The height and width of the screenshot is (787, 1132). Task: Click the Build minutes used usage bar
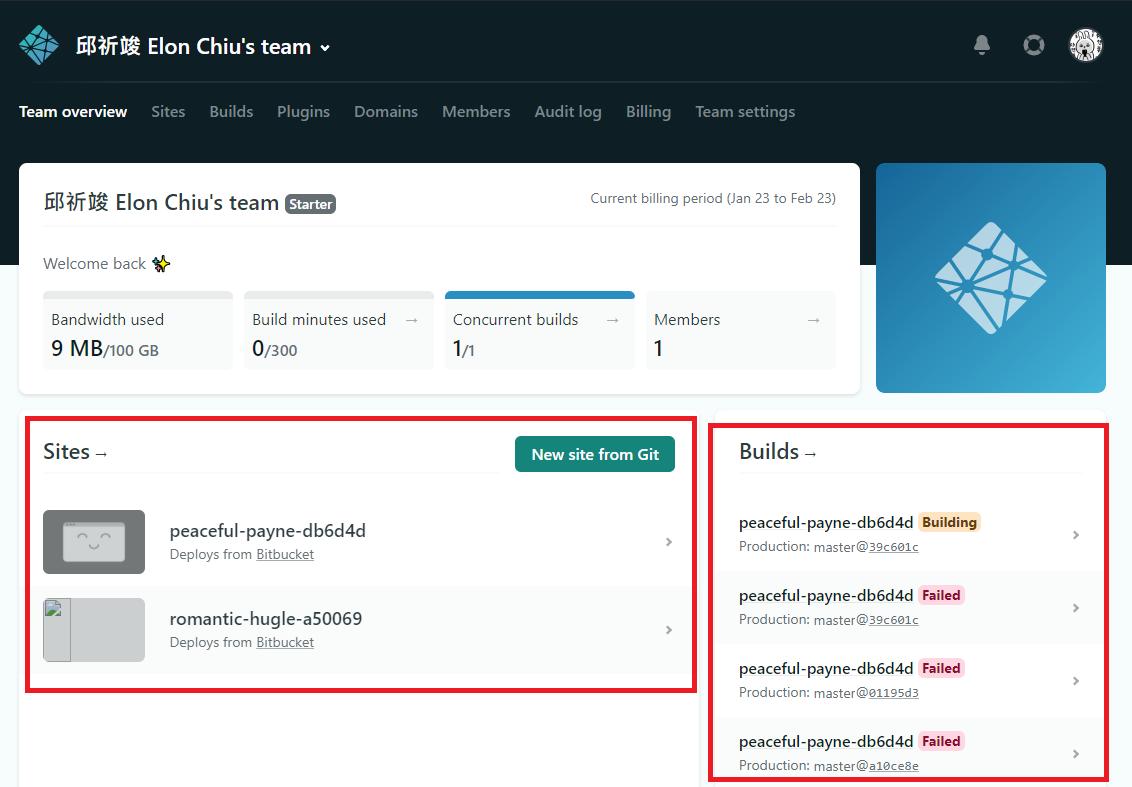pyautogui.click(x=339, y=295)
